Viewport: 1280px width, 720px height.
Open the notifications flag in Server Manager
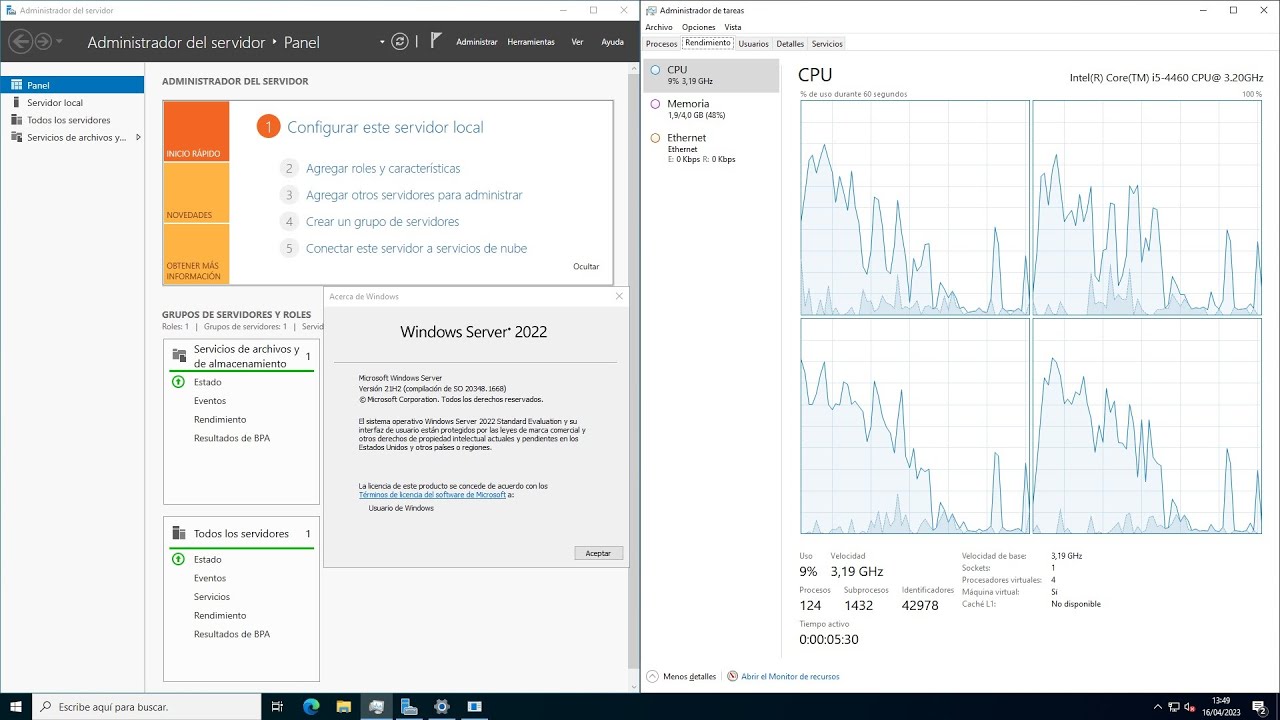(x=435, y=41)
